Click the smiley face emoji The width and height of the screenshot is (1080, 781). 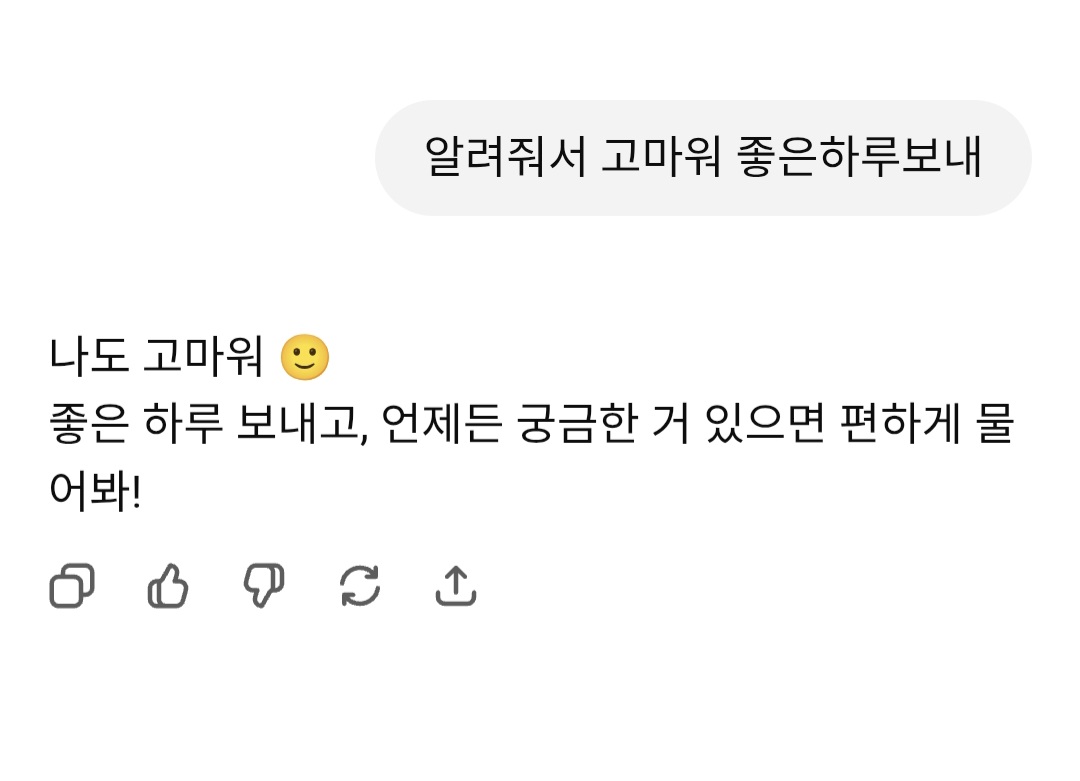point(305,357)
